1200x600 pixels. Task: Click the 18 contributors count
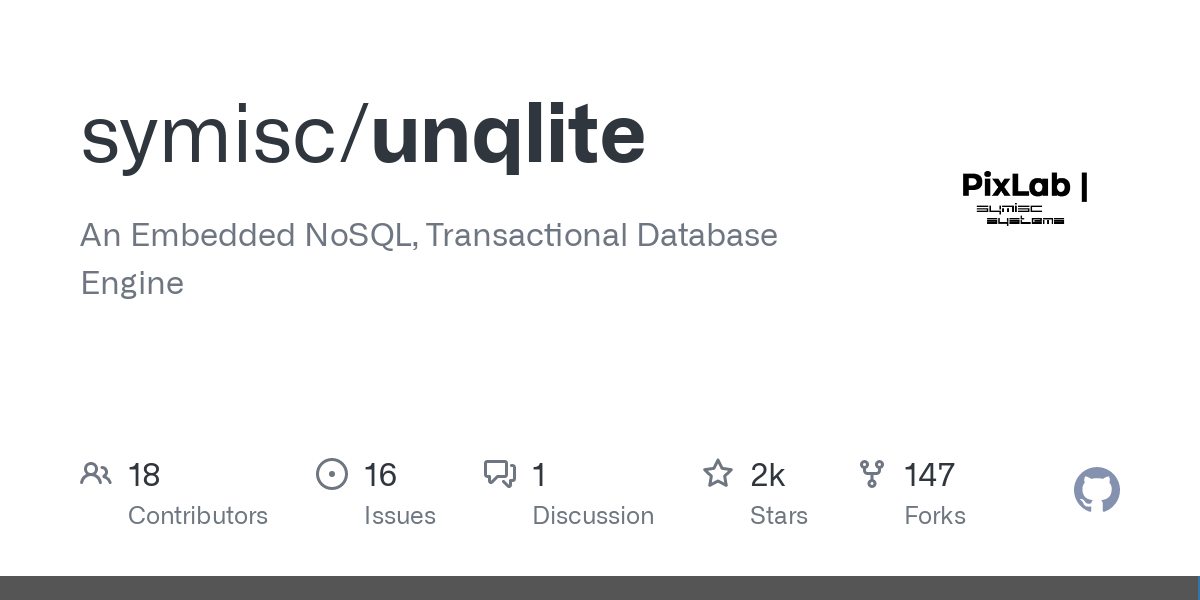(144, 475)
